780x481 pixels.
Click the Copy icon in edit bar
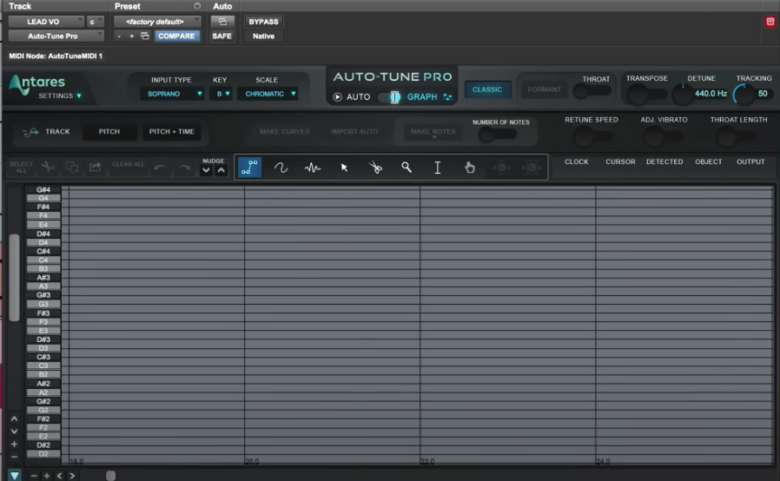tap(72, 167)
